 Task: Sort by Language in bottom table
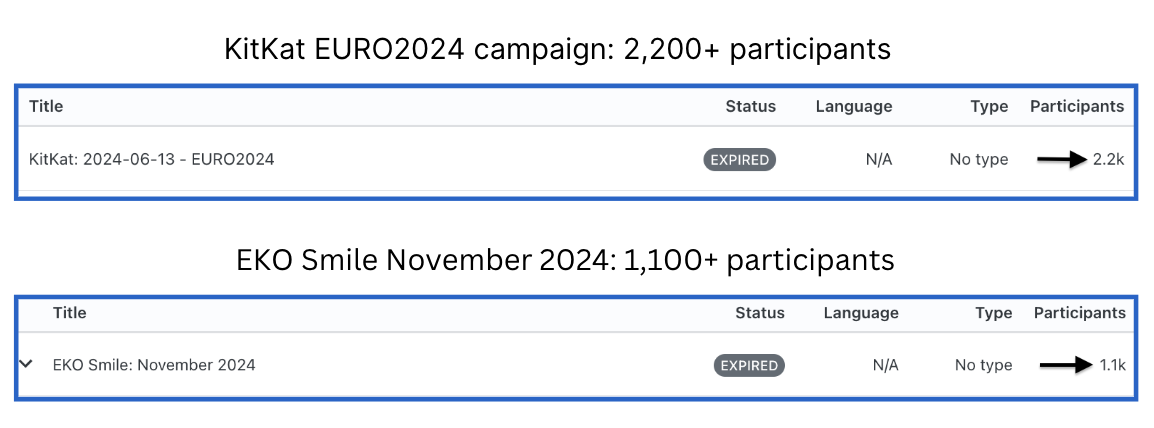[x=861, y=314]
